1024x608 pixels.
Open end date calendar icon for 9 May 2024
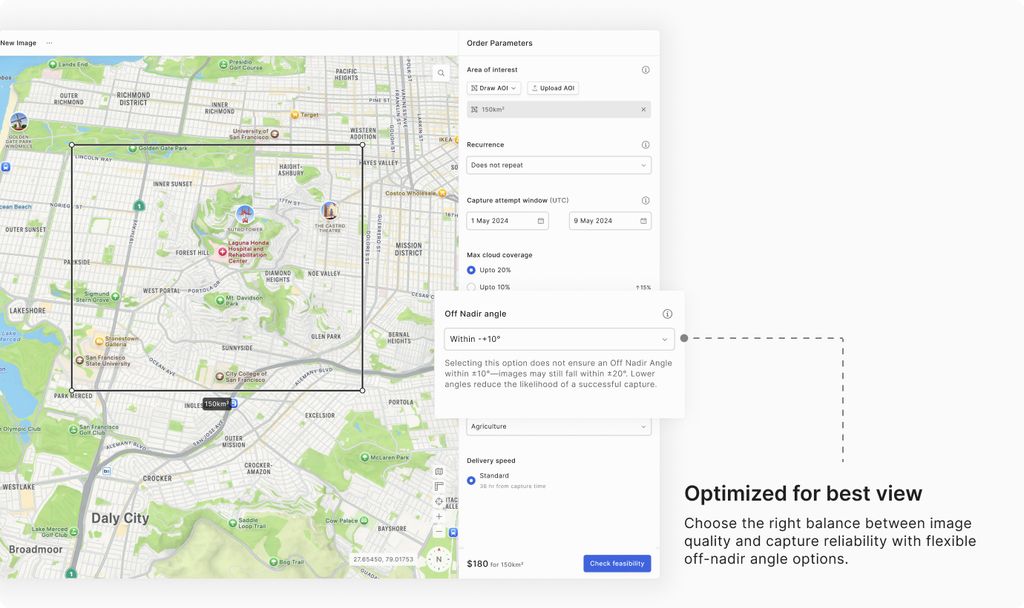click(x=643, y=221)
